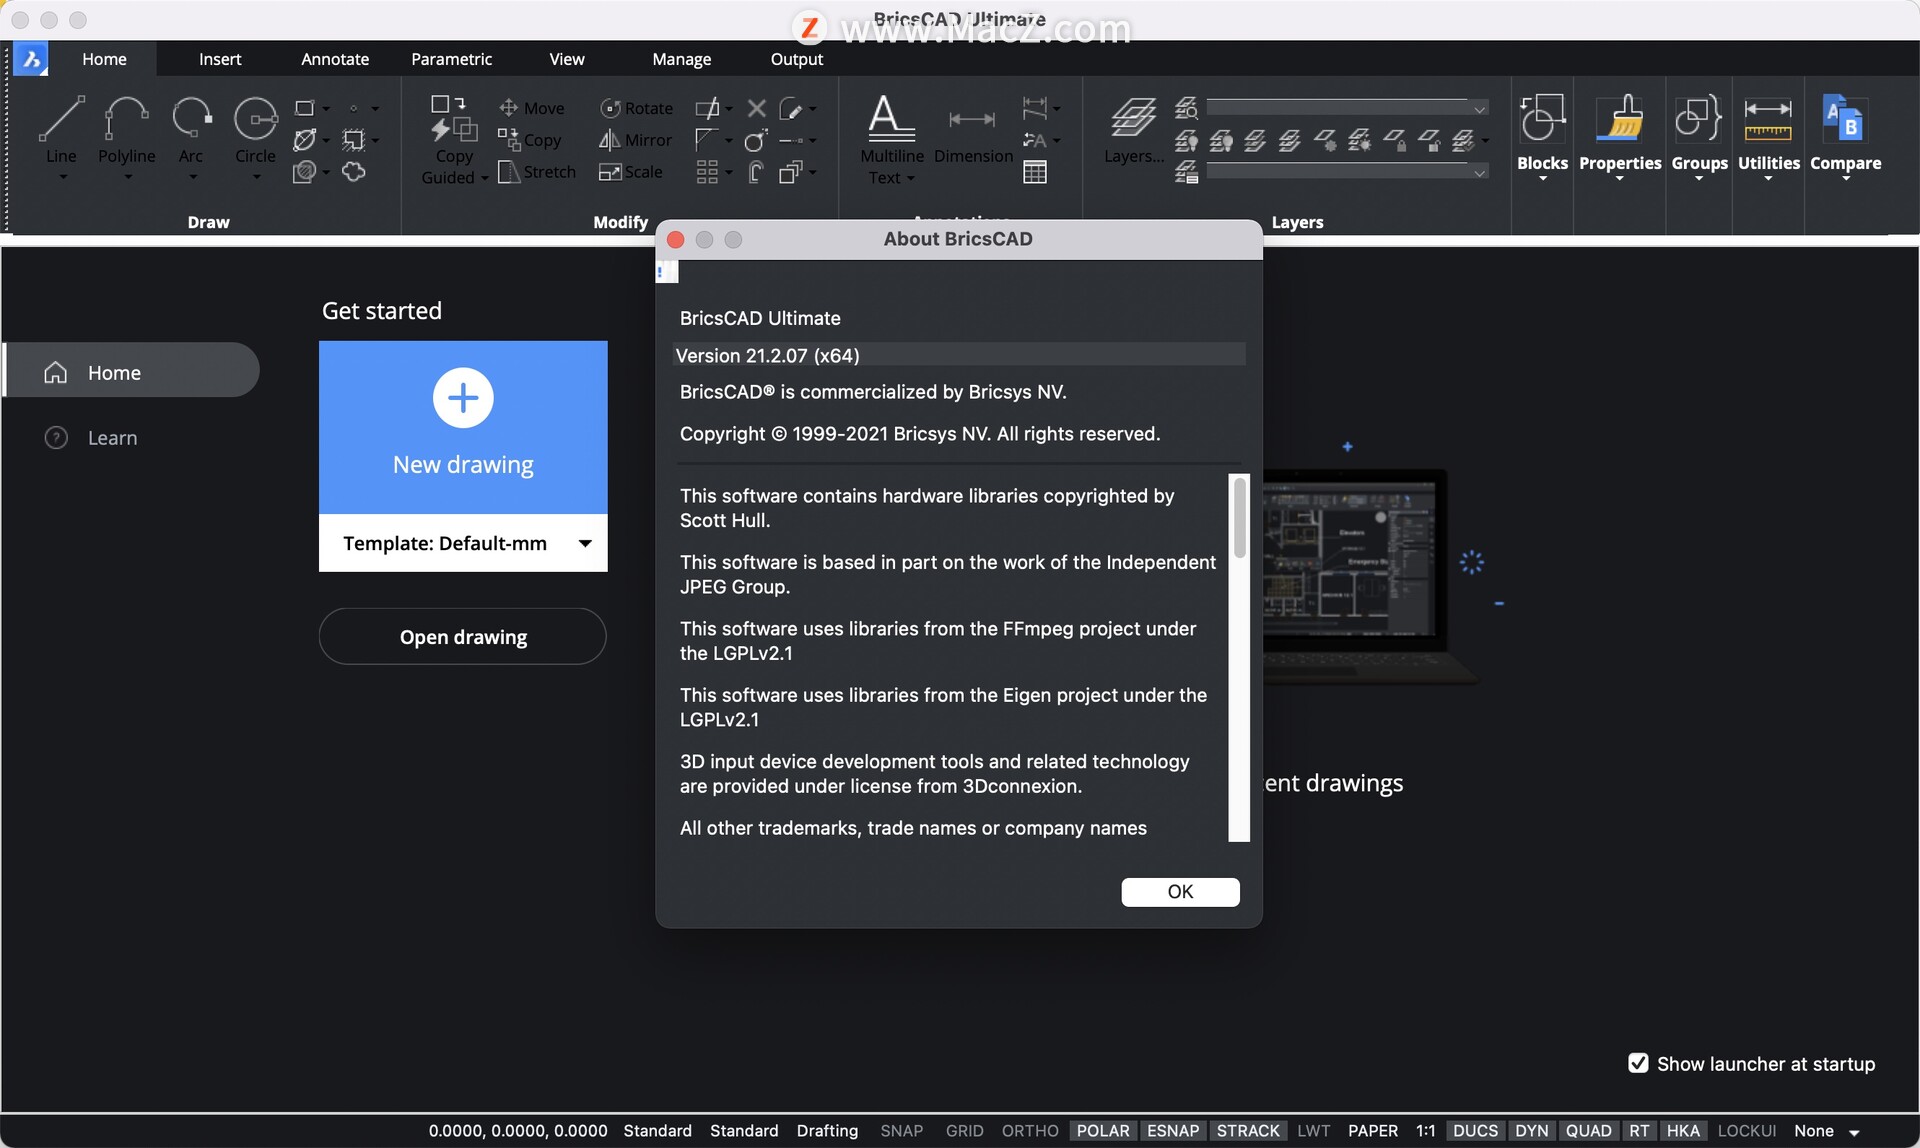The height and width of the screenshot is (1148, 1920).
Task: Click the Table icon in Annotate panel
Action: pos(1035,172)
